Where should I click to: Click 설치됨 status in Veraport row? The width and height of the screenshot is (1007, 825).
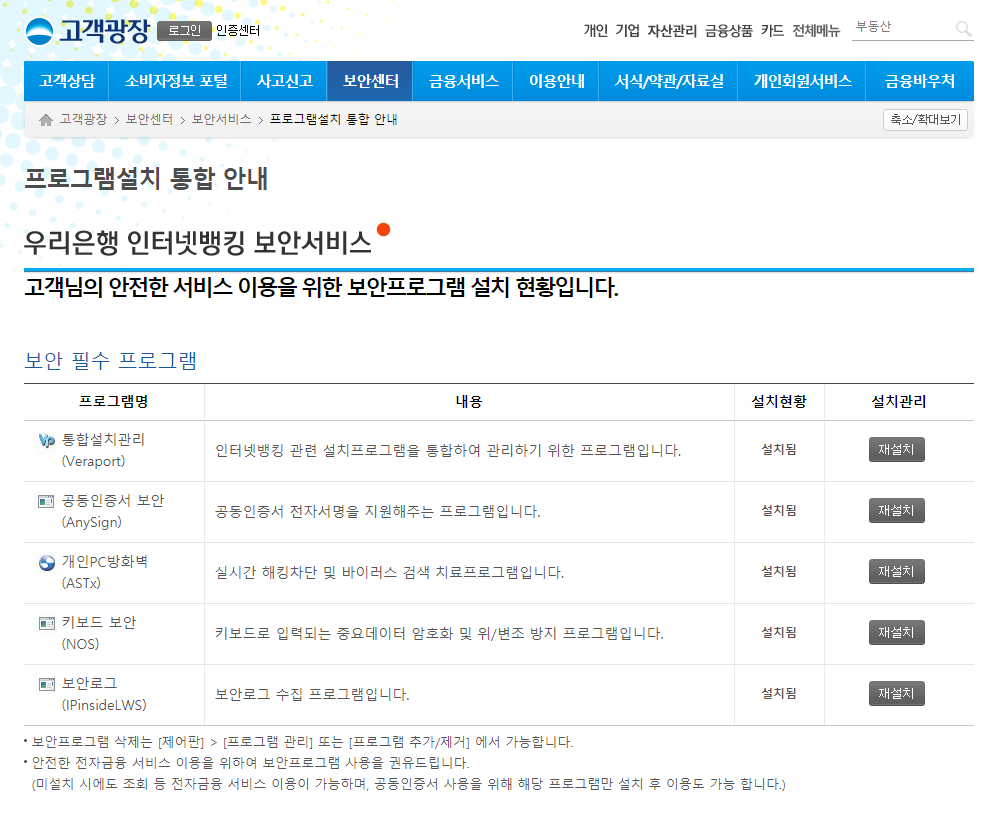[779, 449]
